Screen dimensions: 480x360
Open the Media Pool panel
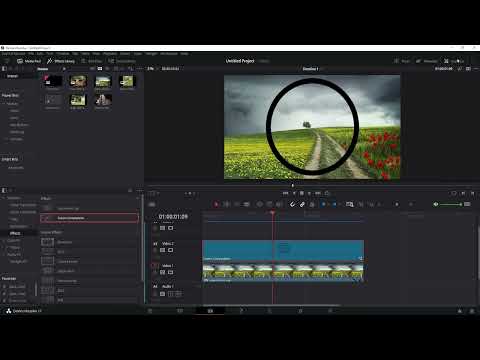point(29,61)
